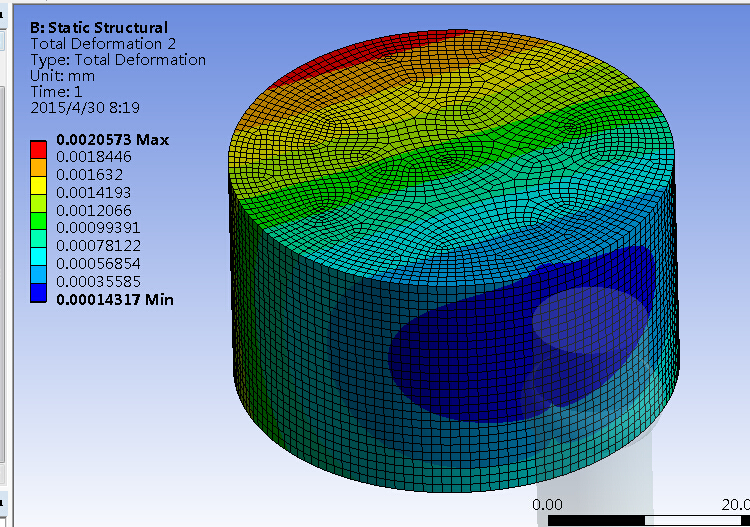Click the scale ruler bar
This screenshot has height=527, width=750.
click(x=649, y=520)
